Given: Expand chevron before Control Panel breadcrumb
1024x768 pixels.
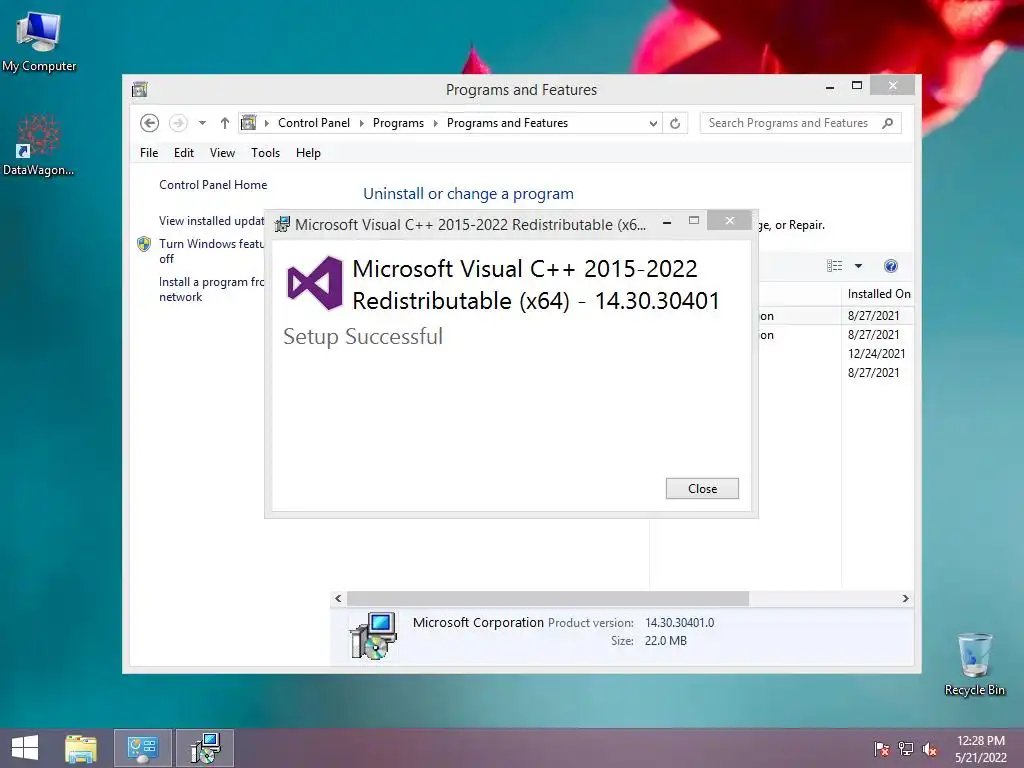Looking at the screenshot, I should (266, 123).
